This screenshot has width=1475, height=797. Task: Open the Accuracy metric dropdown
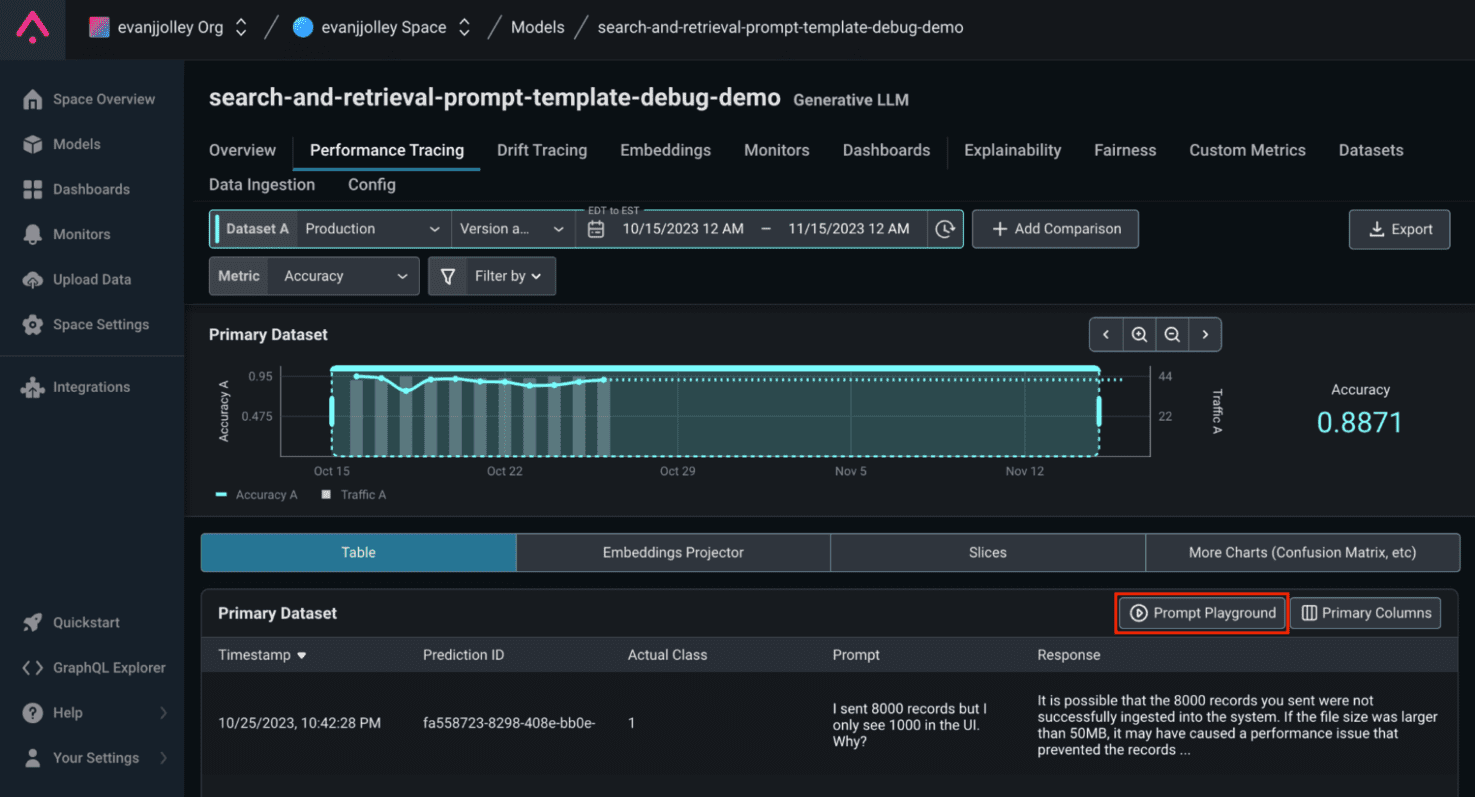click(x=342, y=276)
